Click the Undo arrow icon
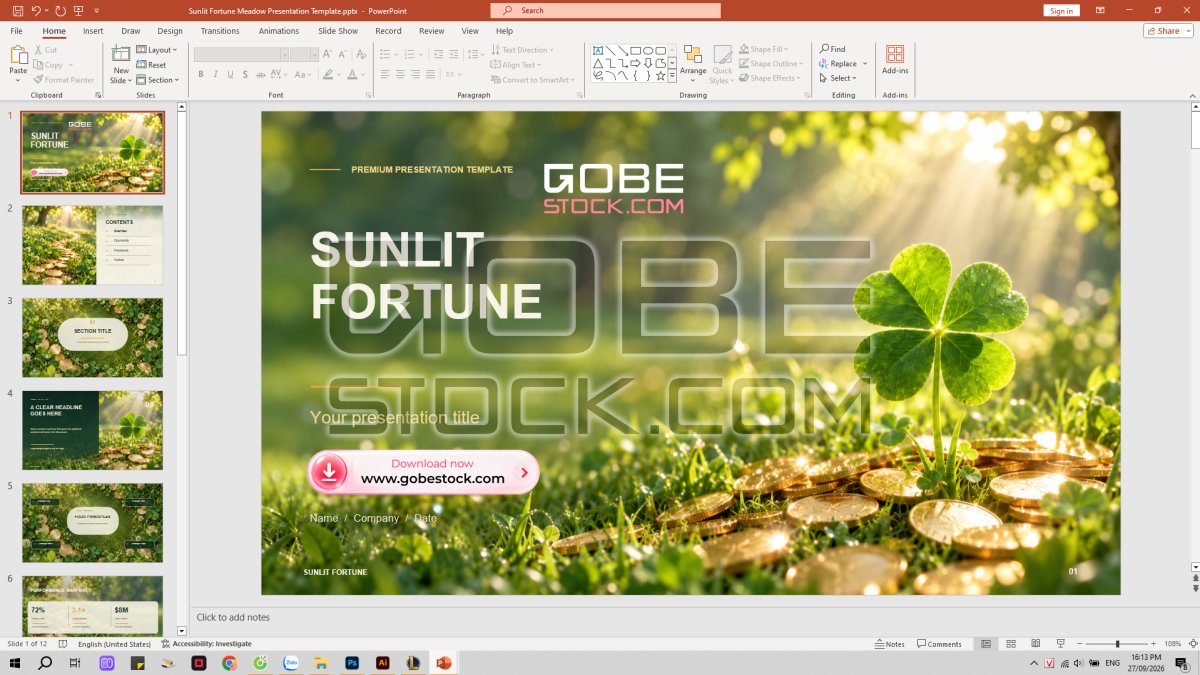The height and width of the screenshot is (675, 1200). (x=36, y=10)
